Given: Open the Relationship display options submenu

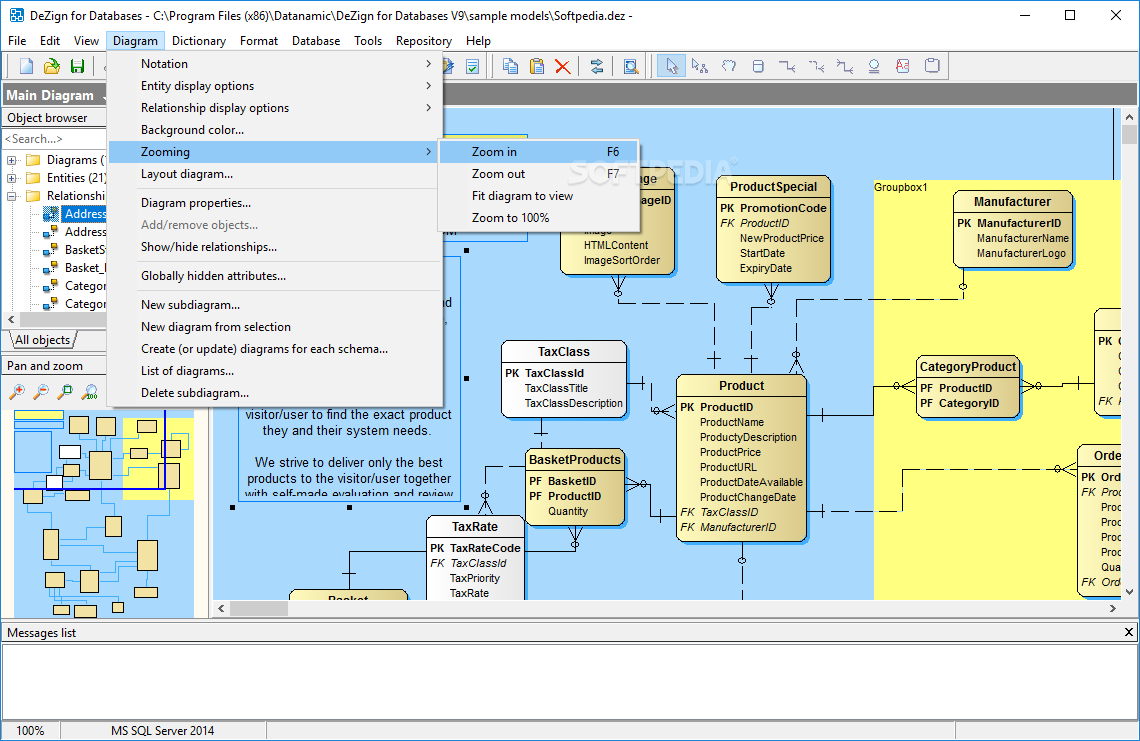Looking at the screenshot, I should (275, 108).
